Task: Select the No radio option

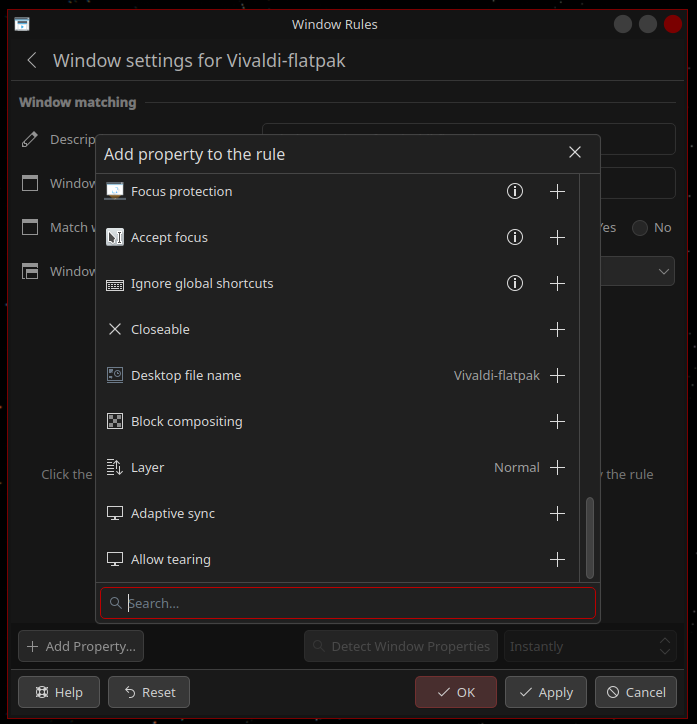Action: (x=640, y=228)
